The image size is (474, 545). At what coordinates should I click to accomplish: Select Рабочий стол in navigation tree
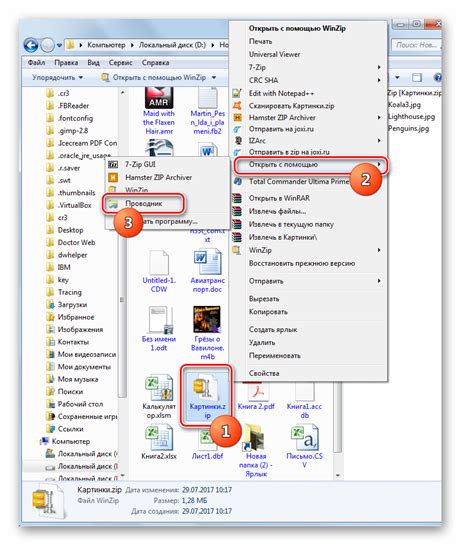point(80,404)
